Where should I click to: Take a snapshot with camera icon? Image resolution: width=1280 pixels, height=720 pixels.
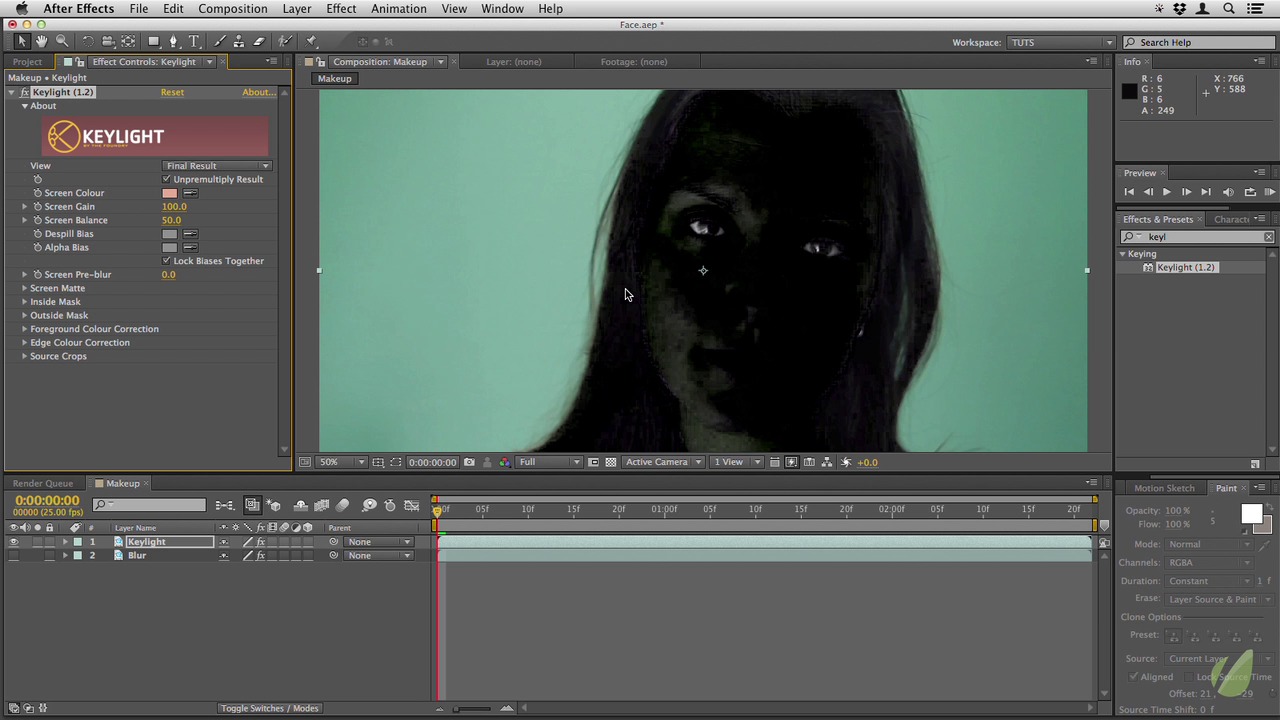click(x=469, y=462)
